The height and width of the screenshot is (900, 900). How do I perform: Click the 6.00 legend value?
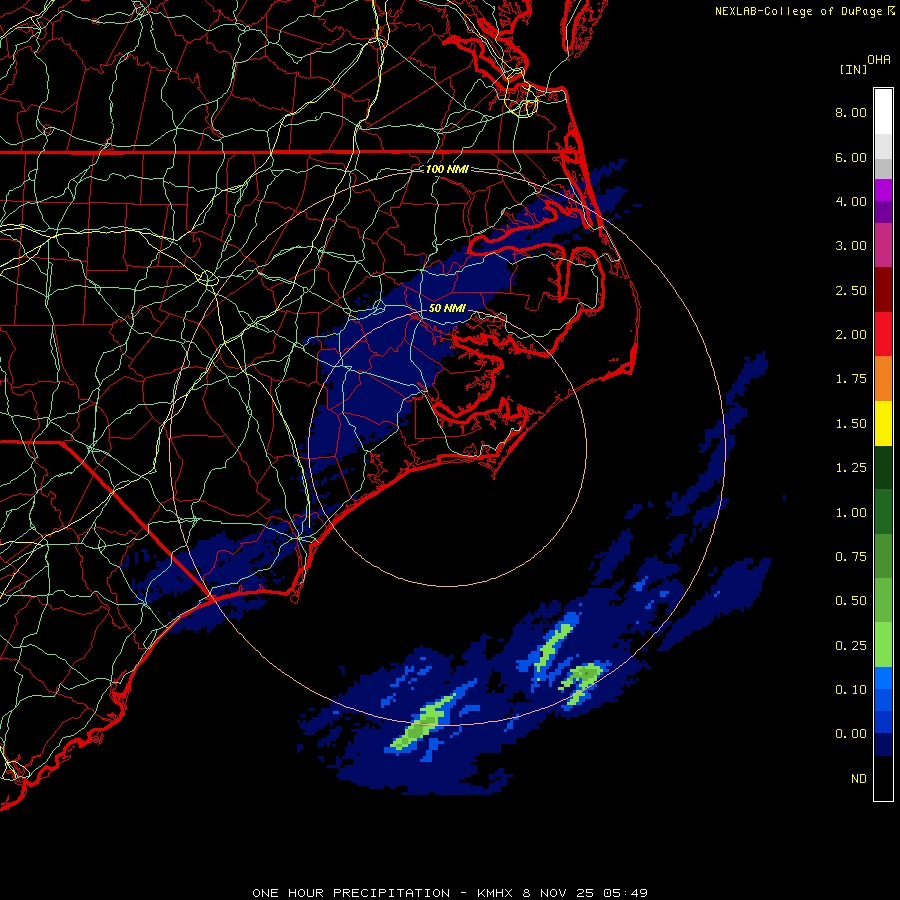click(851, 157)
